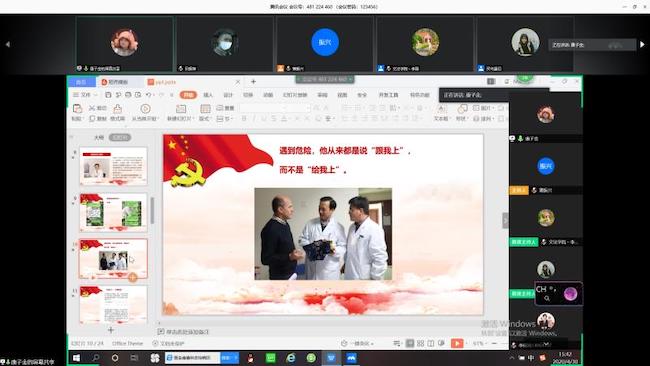Image resolution: width=650 pixels, height=366 pixels.
Task: Click the Shapes (形状) icon
Action: (x=462, y=109)
